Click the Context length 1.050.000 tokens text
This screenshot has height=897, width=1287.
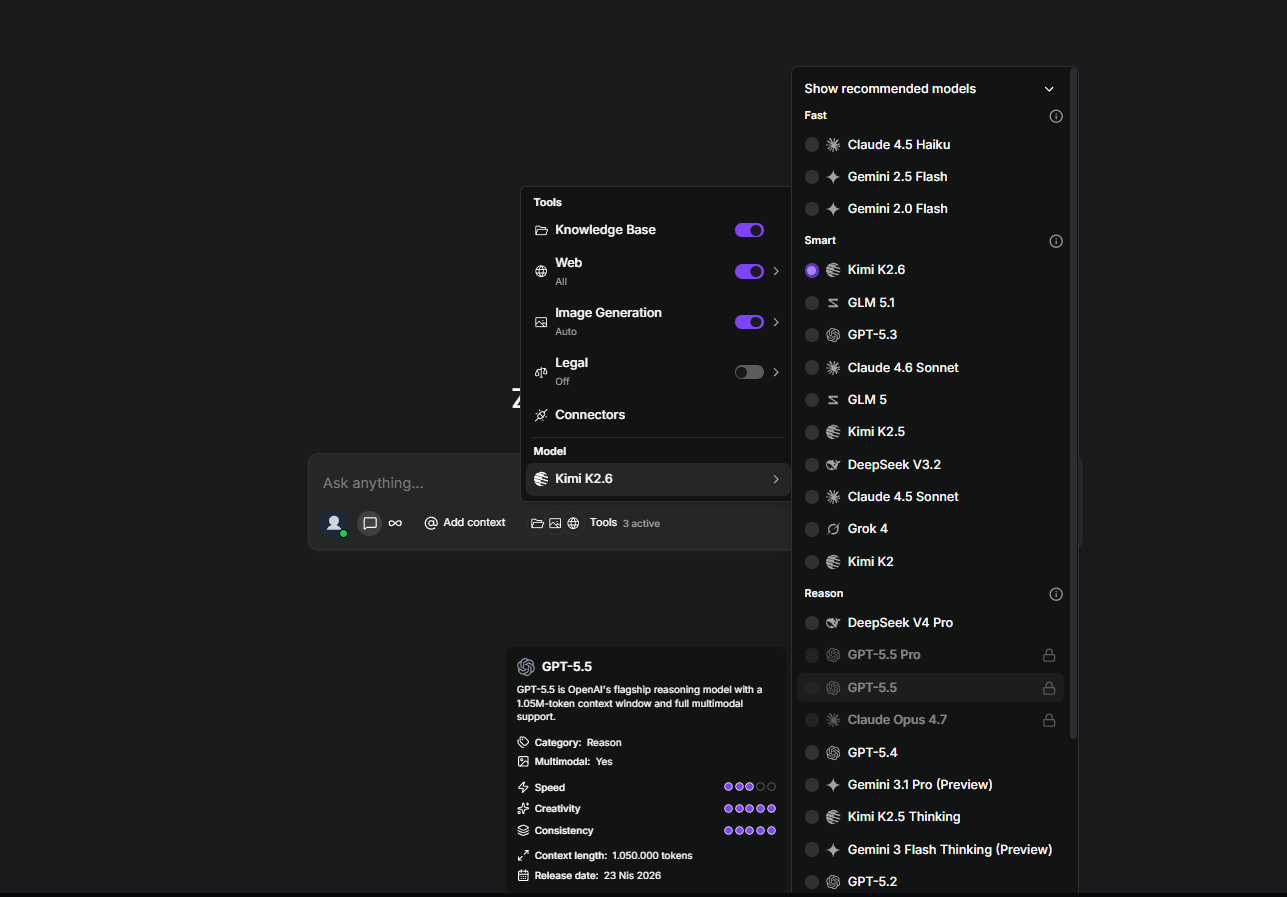coord(613,856)
